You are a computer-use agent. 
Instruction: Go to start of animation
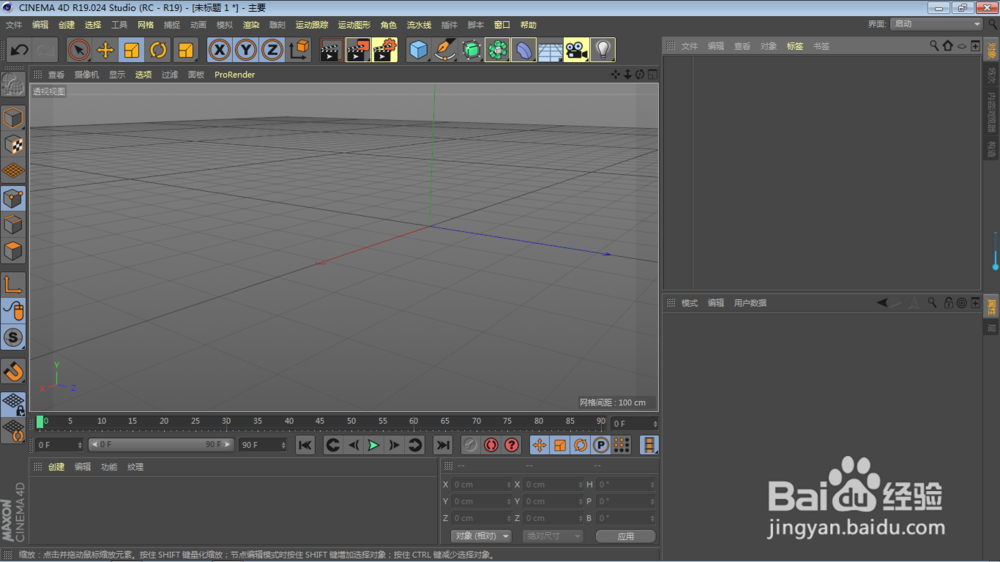pos(305,445)
